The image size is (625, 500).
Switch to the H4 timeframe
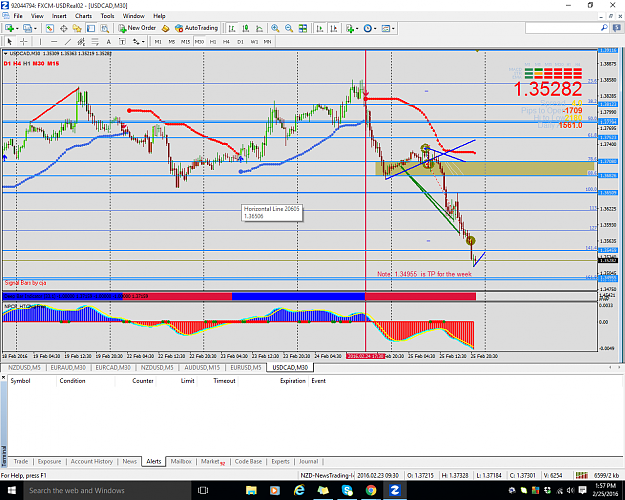tap(226, 41)
